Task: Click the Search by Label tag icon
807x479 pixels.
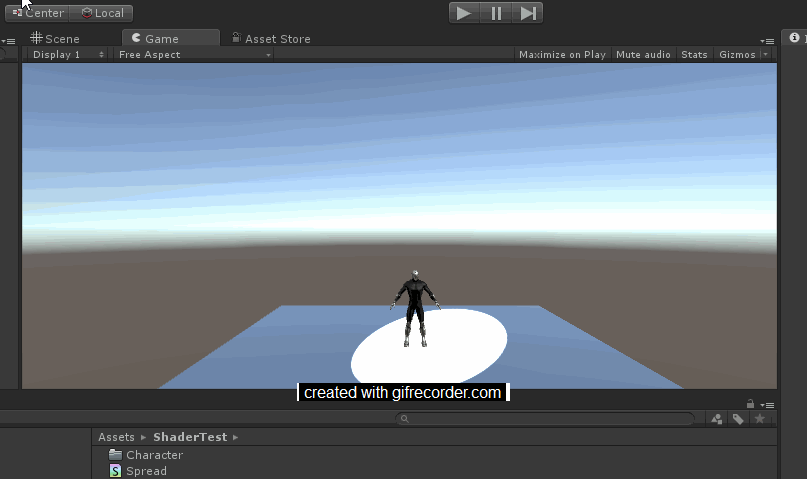Action: [x=738, y=419]
